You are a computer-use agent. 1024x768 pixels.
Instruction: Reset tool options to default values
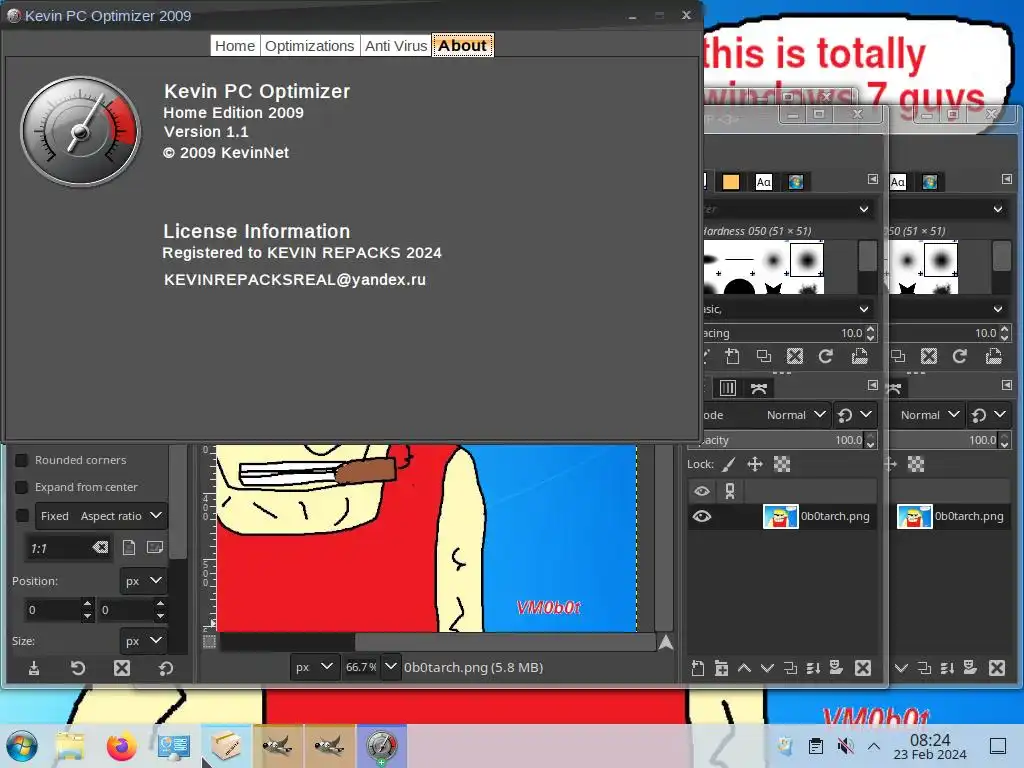pyautogui.click(x=165, y=668)
